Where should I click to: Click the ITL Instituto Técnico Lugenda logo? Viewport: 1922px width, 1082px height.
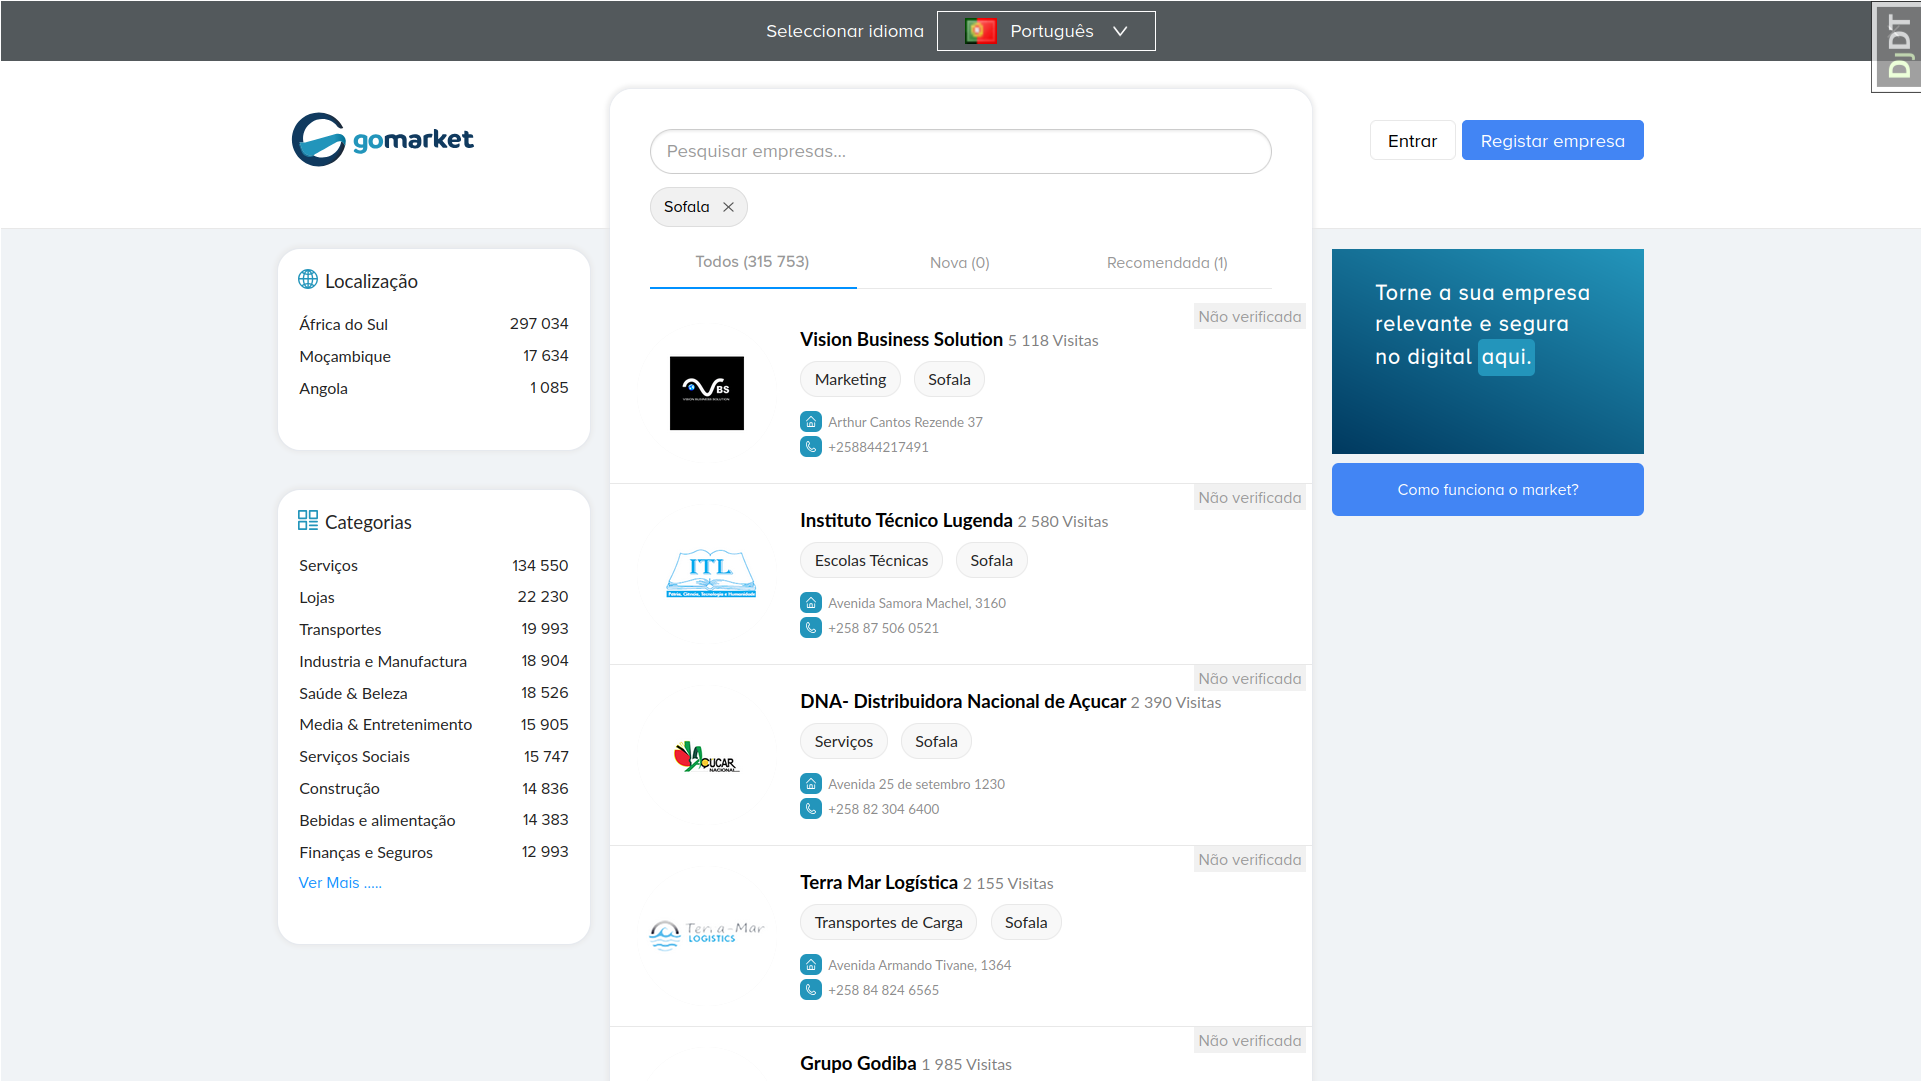click(x=710, y=574)
